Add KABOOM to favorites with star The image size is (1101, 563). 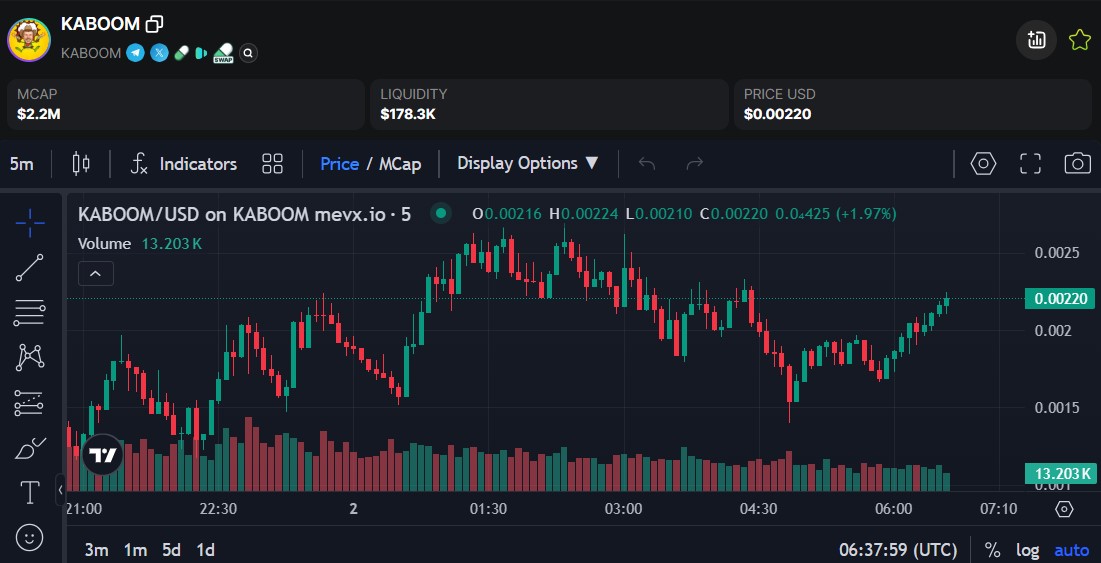[1079, 40]
